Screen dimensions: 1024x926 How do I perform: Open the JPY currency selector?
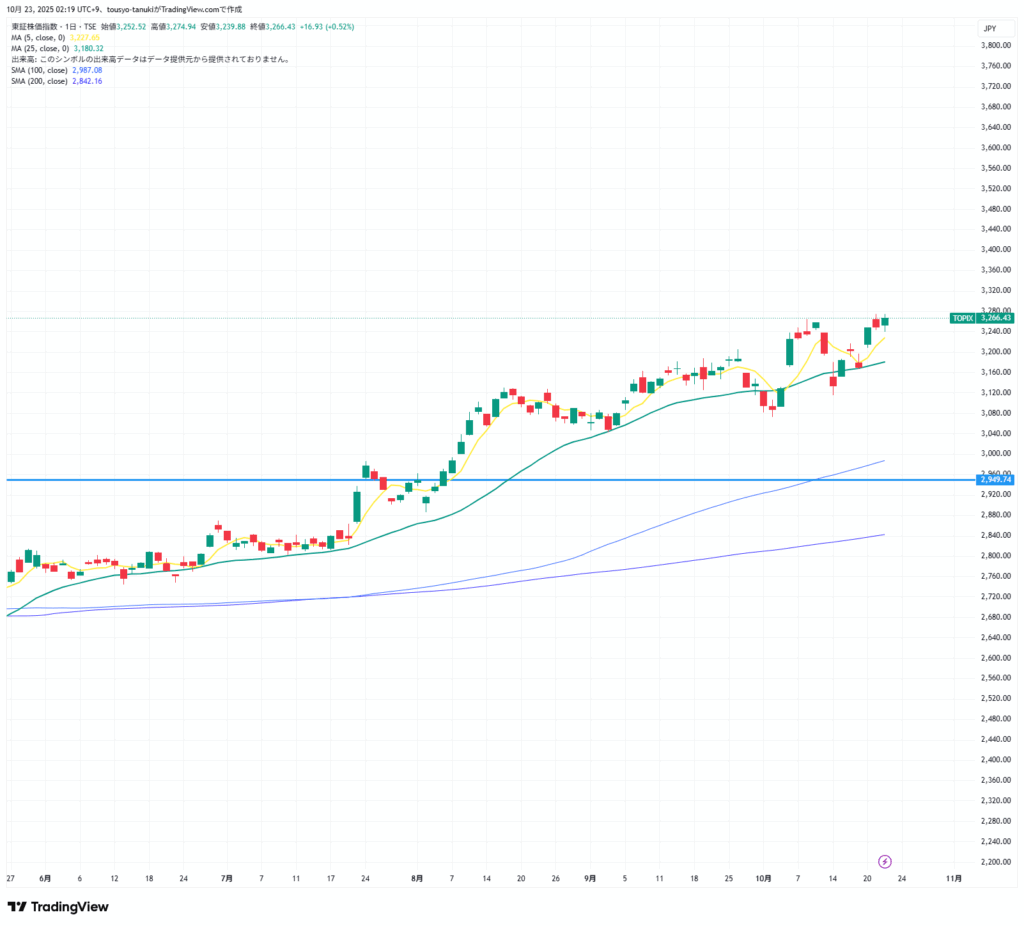[x=988, y=29]
